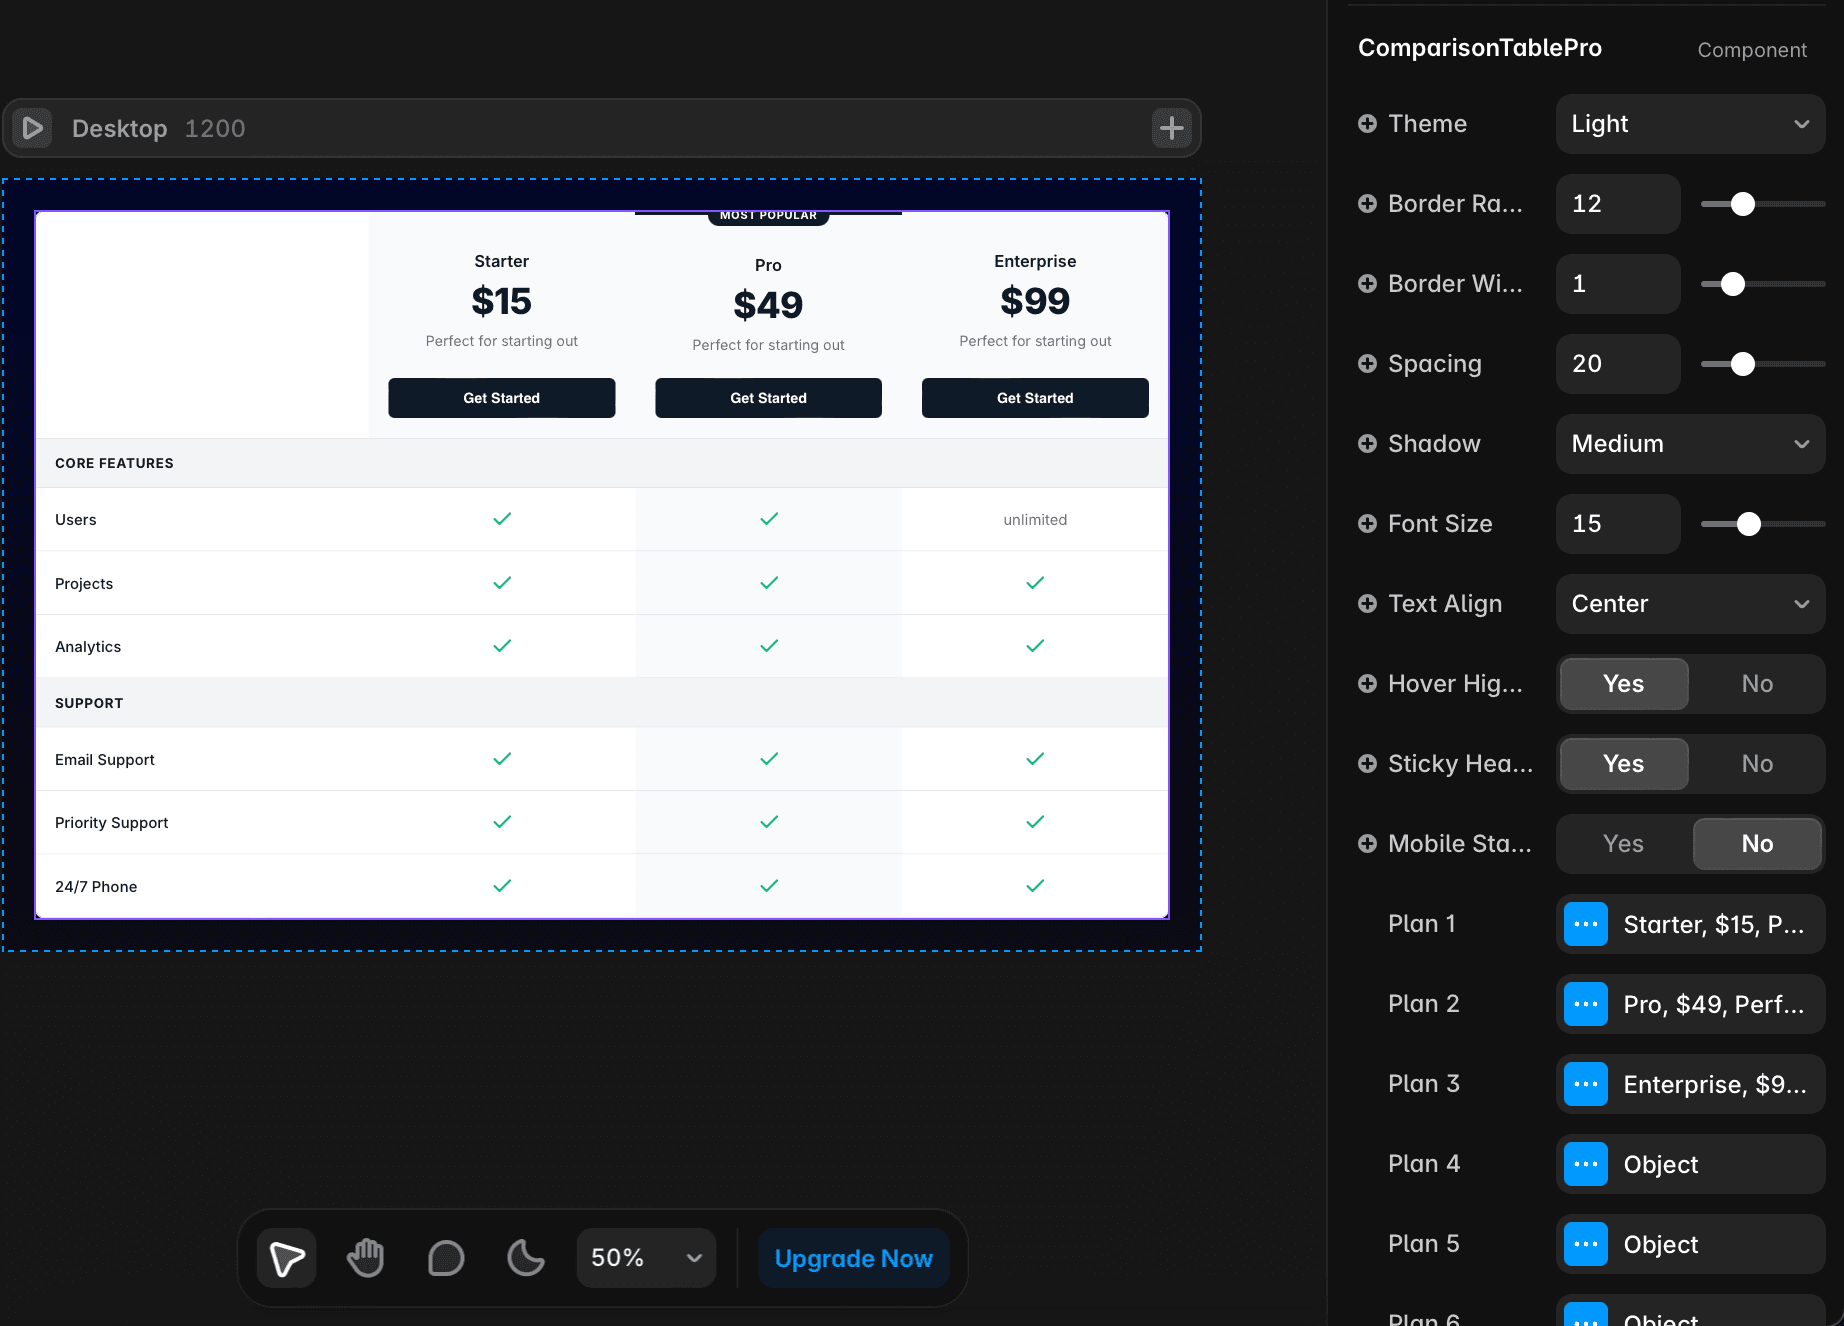The image size is (1844, 1326).
Task: Open Plan 4 object editor dots icon
Action: 1586,1164
